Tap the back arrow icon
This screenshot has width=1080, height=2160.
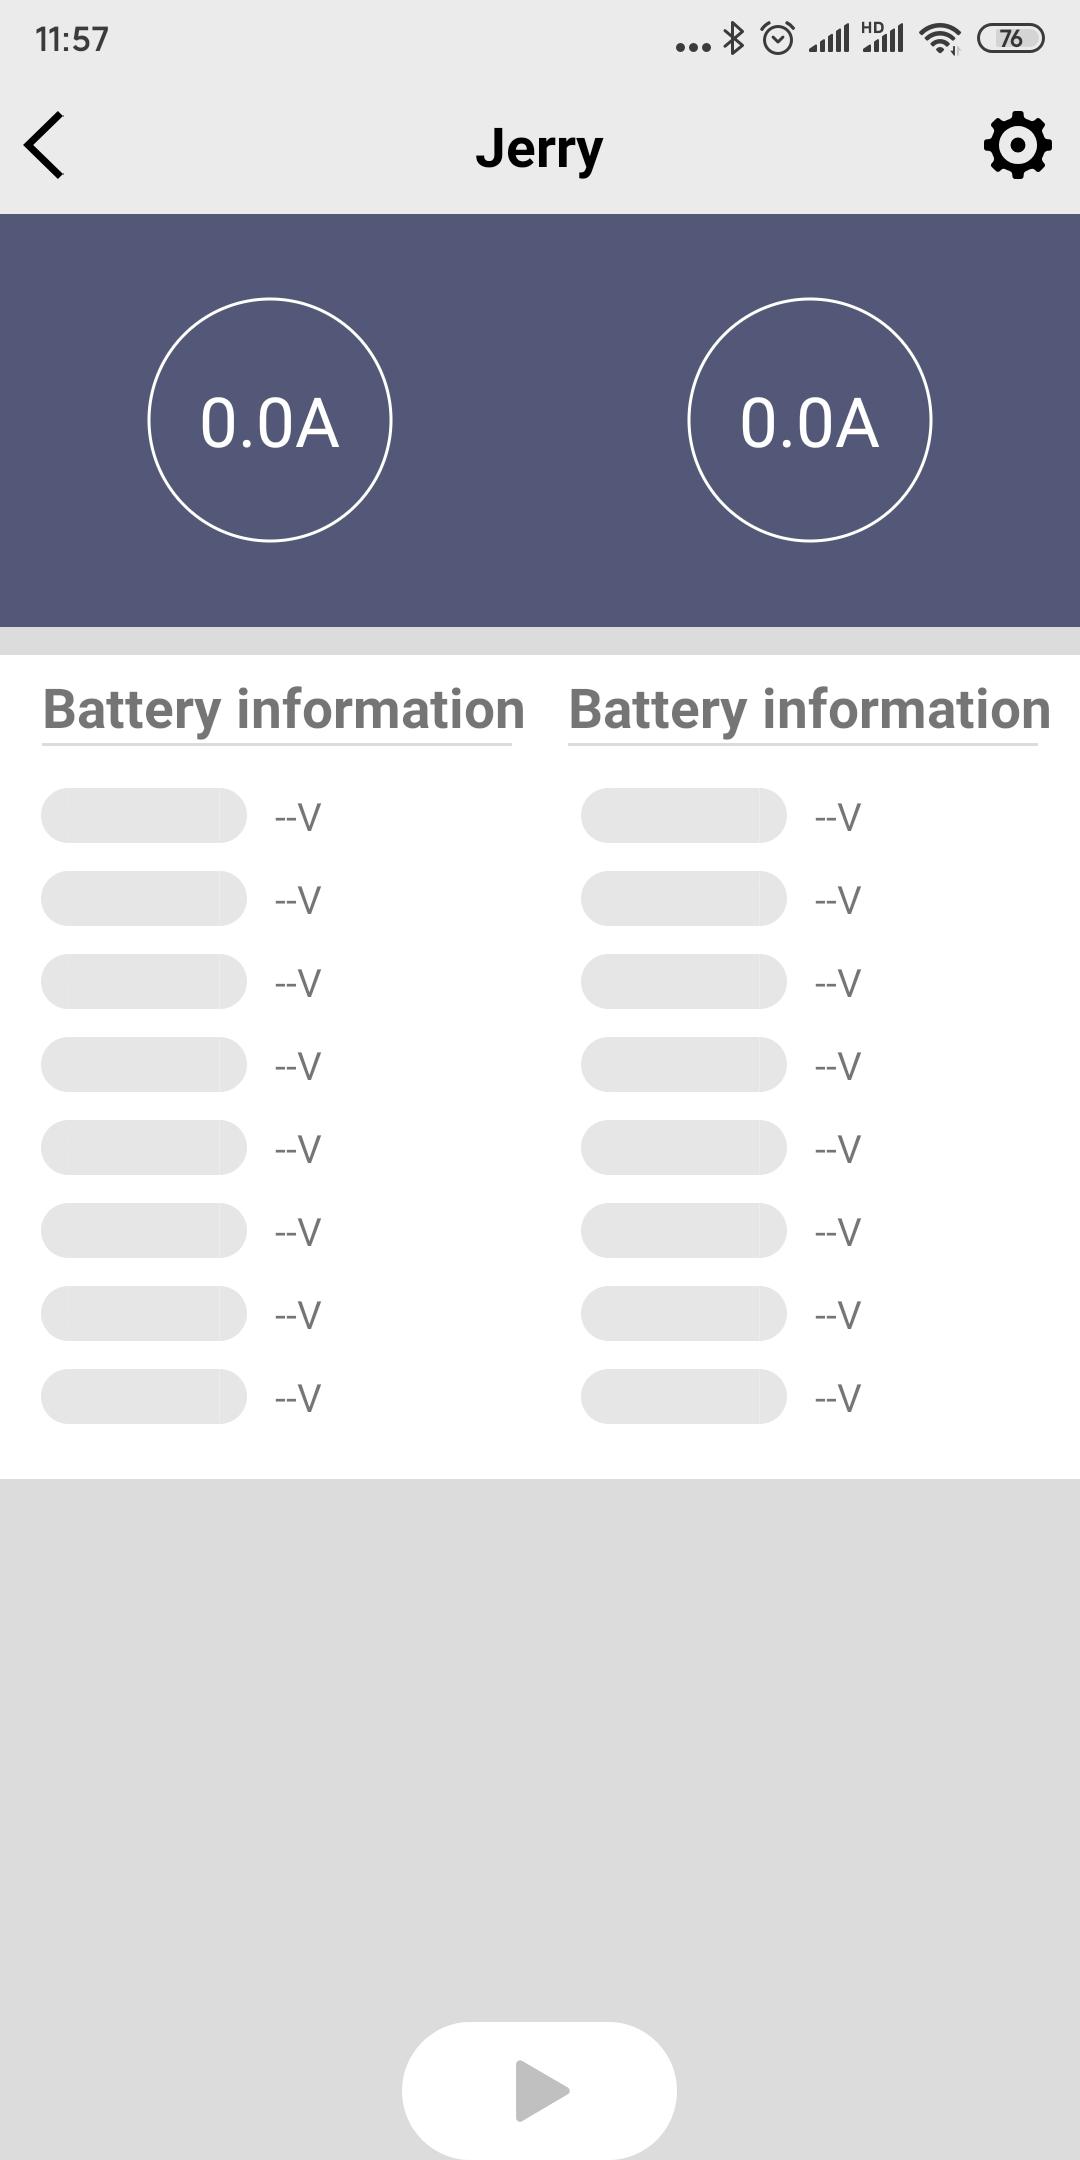click(45, 146)
